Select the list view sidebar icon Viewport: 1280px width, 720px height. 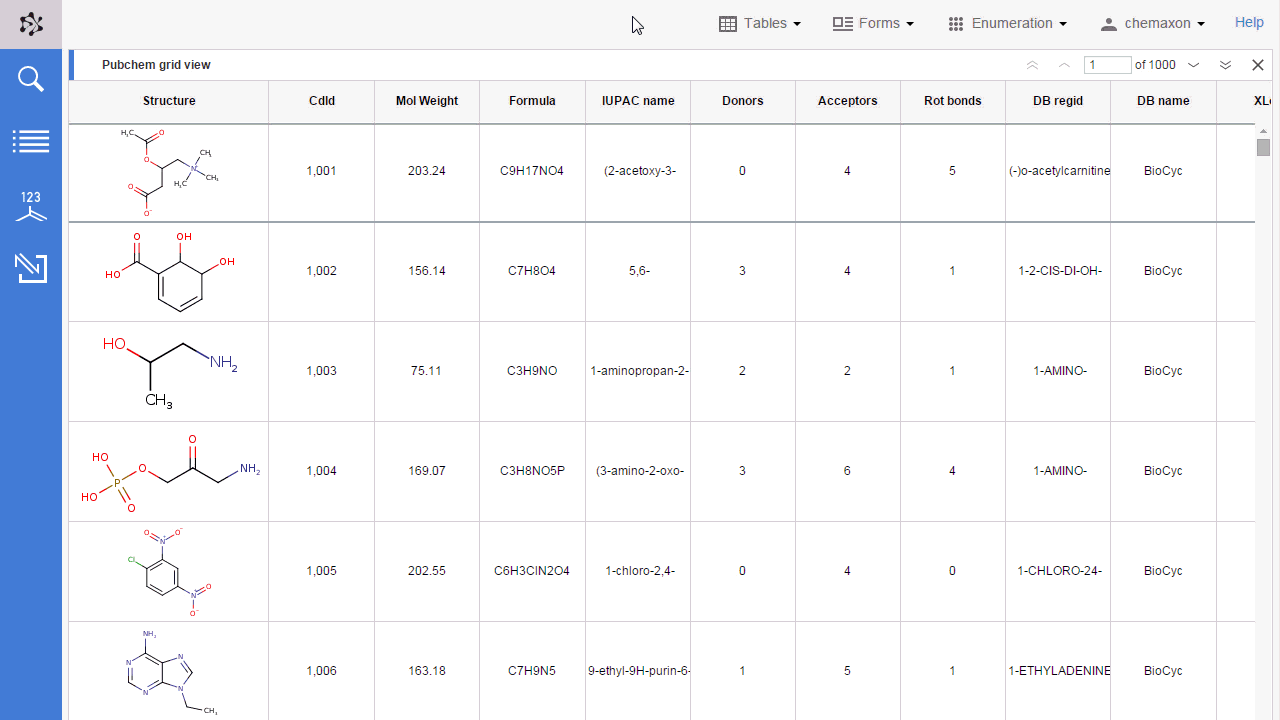(x=31, y=141)
